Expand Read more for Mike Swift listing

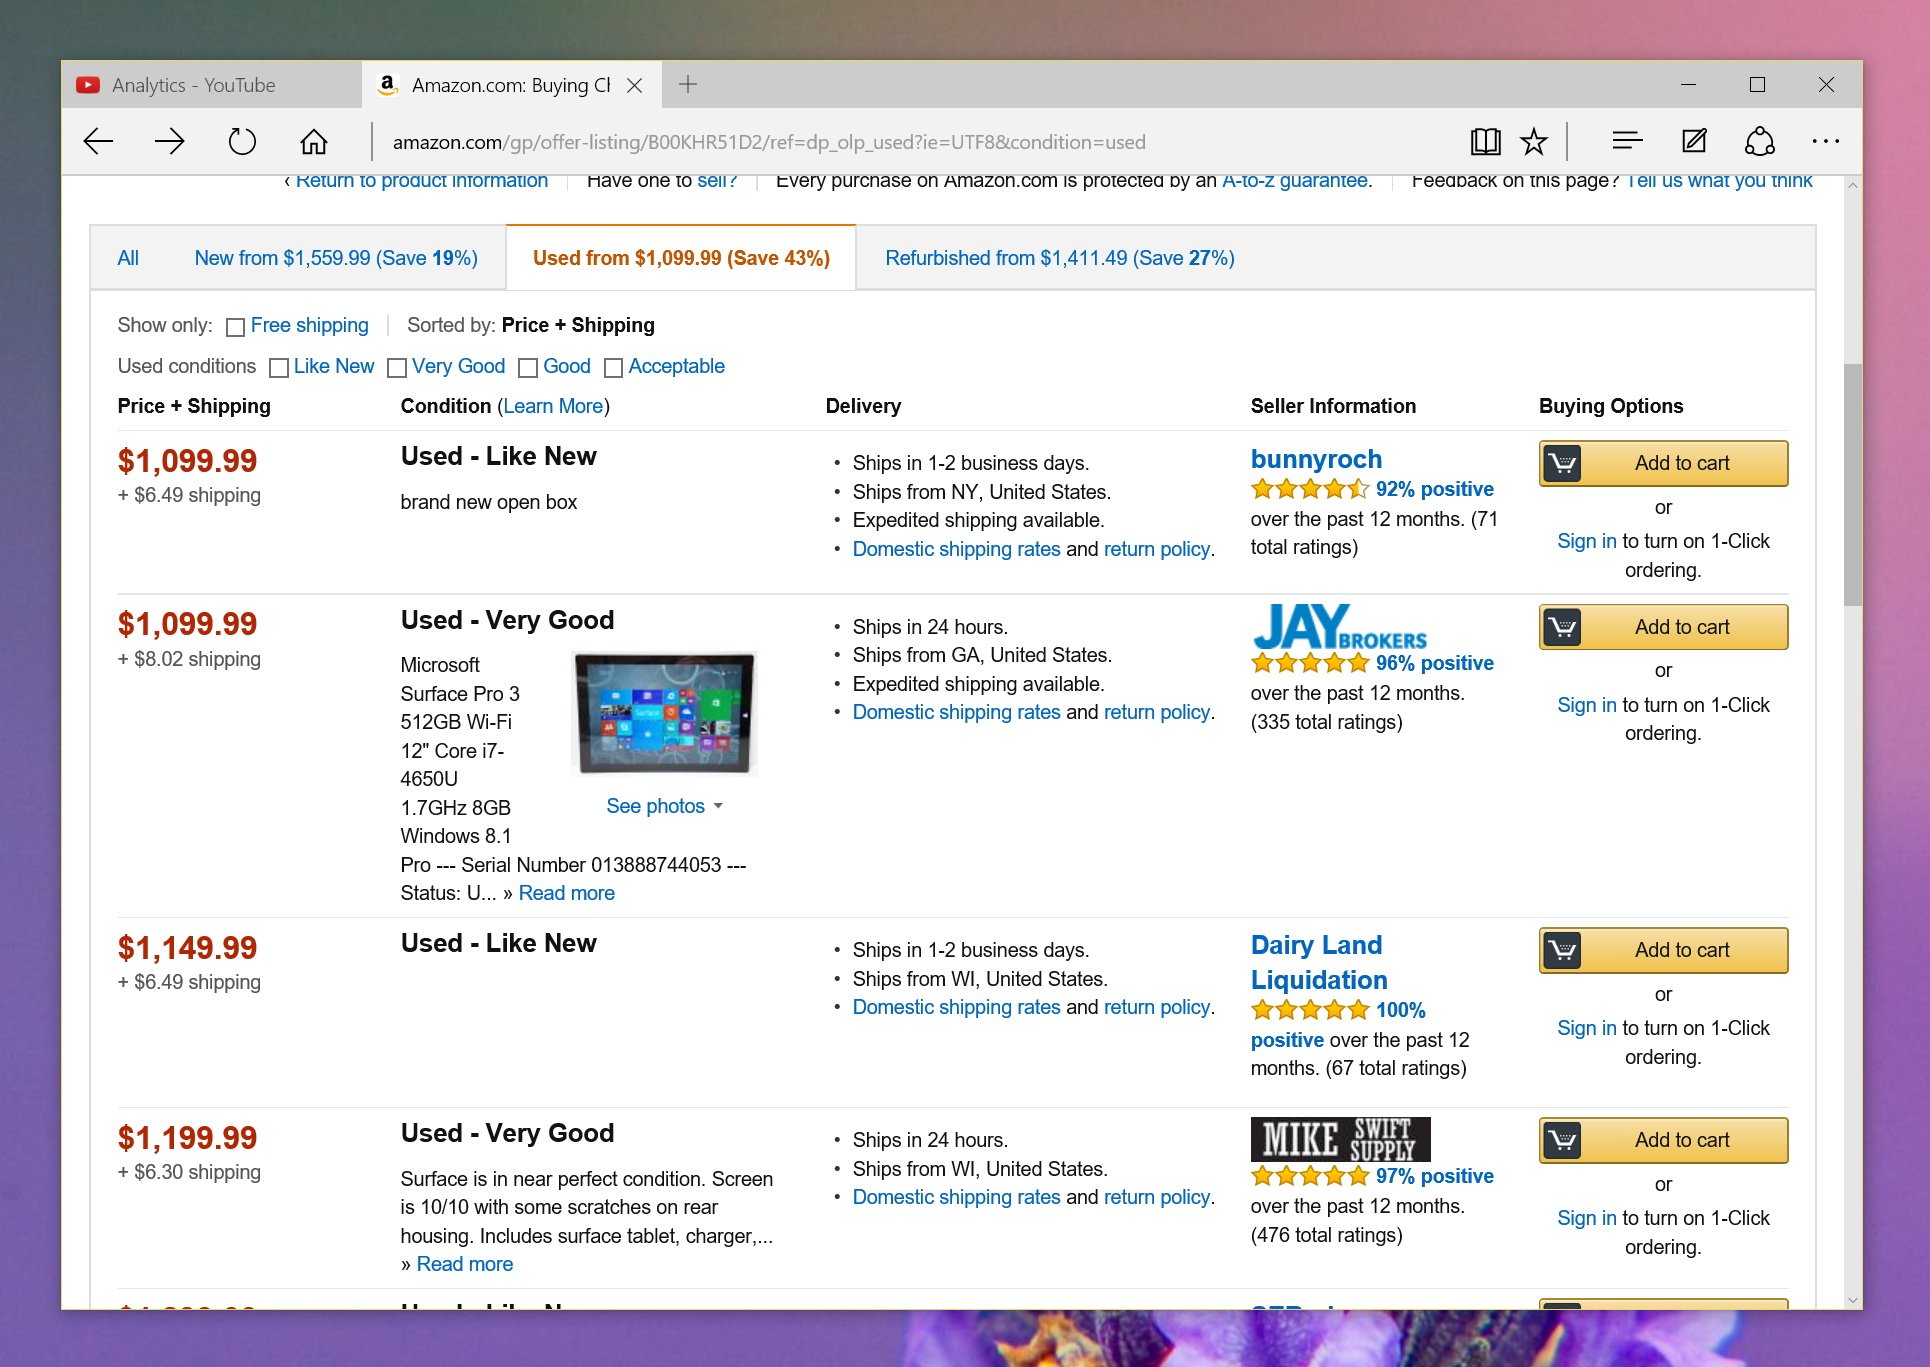tap(464, 1264)
